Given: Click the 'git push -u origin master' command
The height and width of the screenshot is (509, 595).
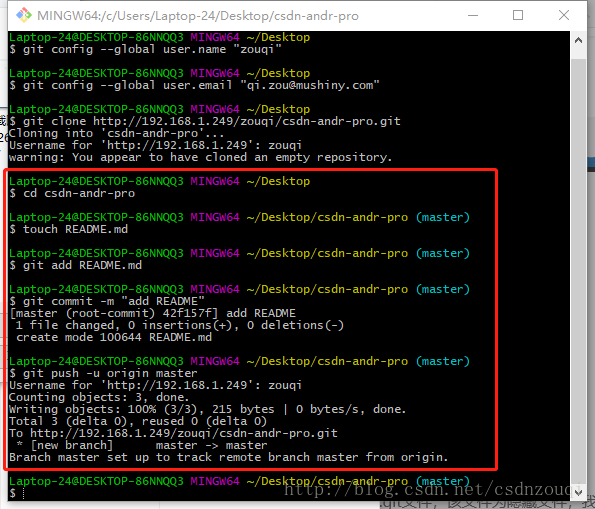Looking at the screenshot, I should pyautogui.click(x=103, y=373).
